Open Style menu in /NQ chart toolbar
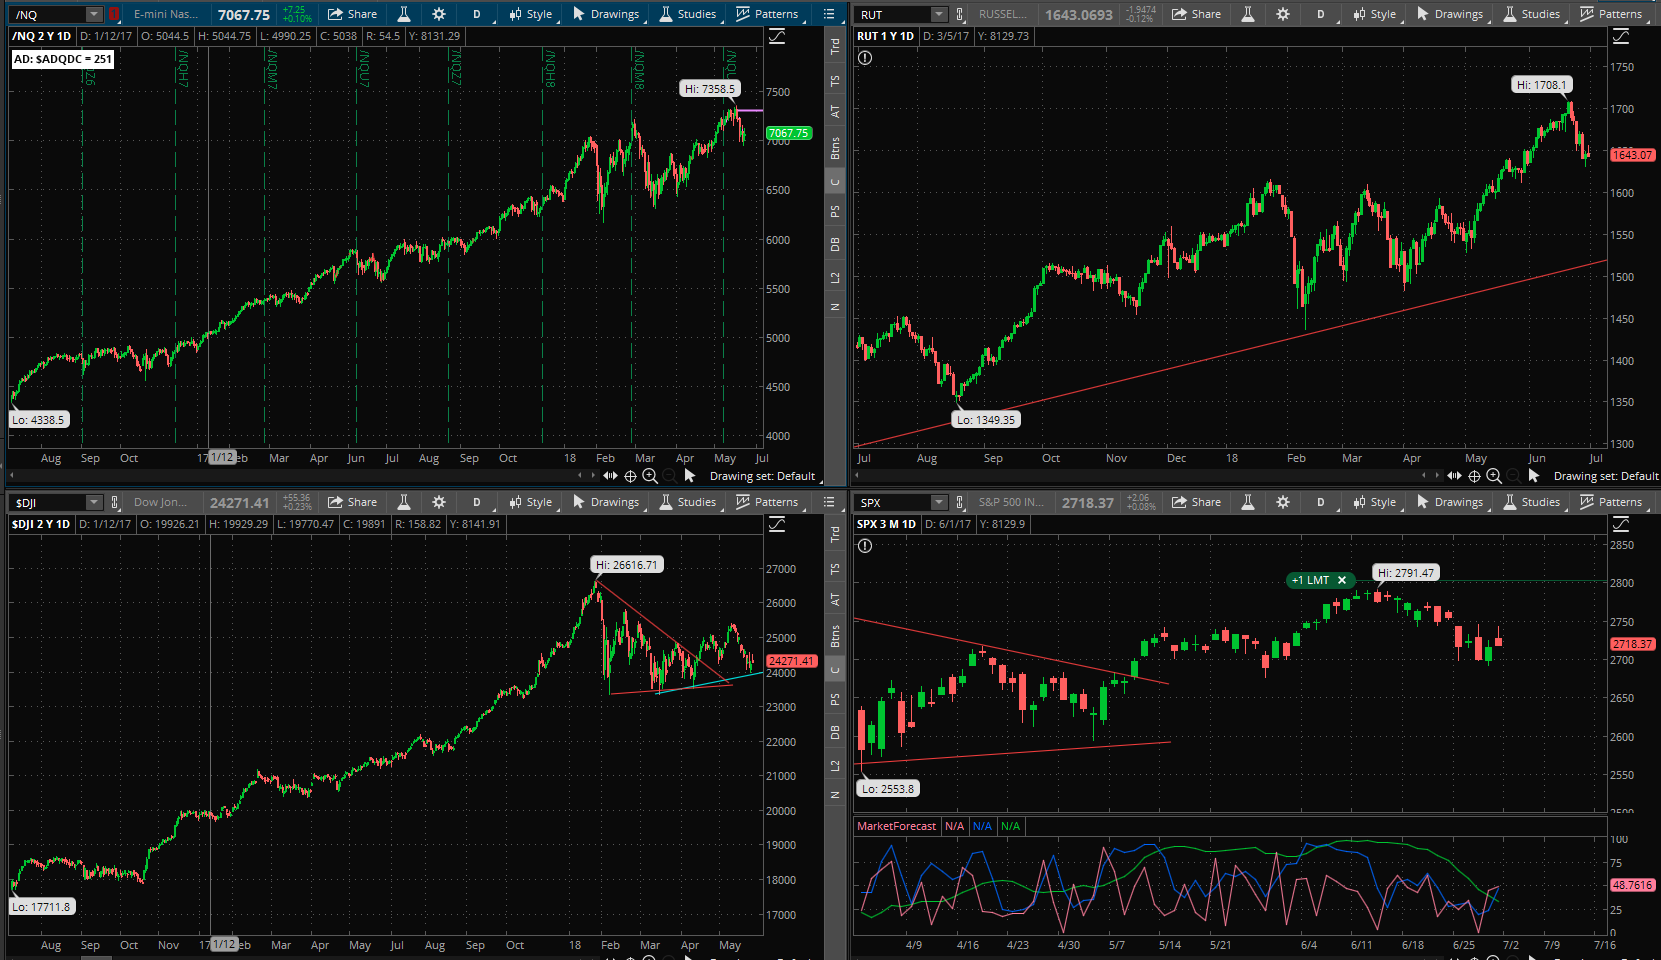 tap(530, 14)
